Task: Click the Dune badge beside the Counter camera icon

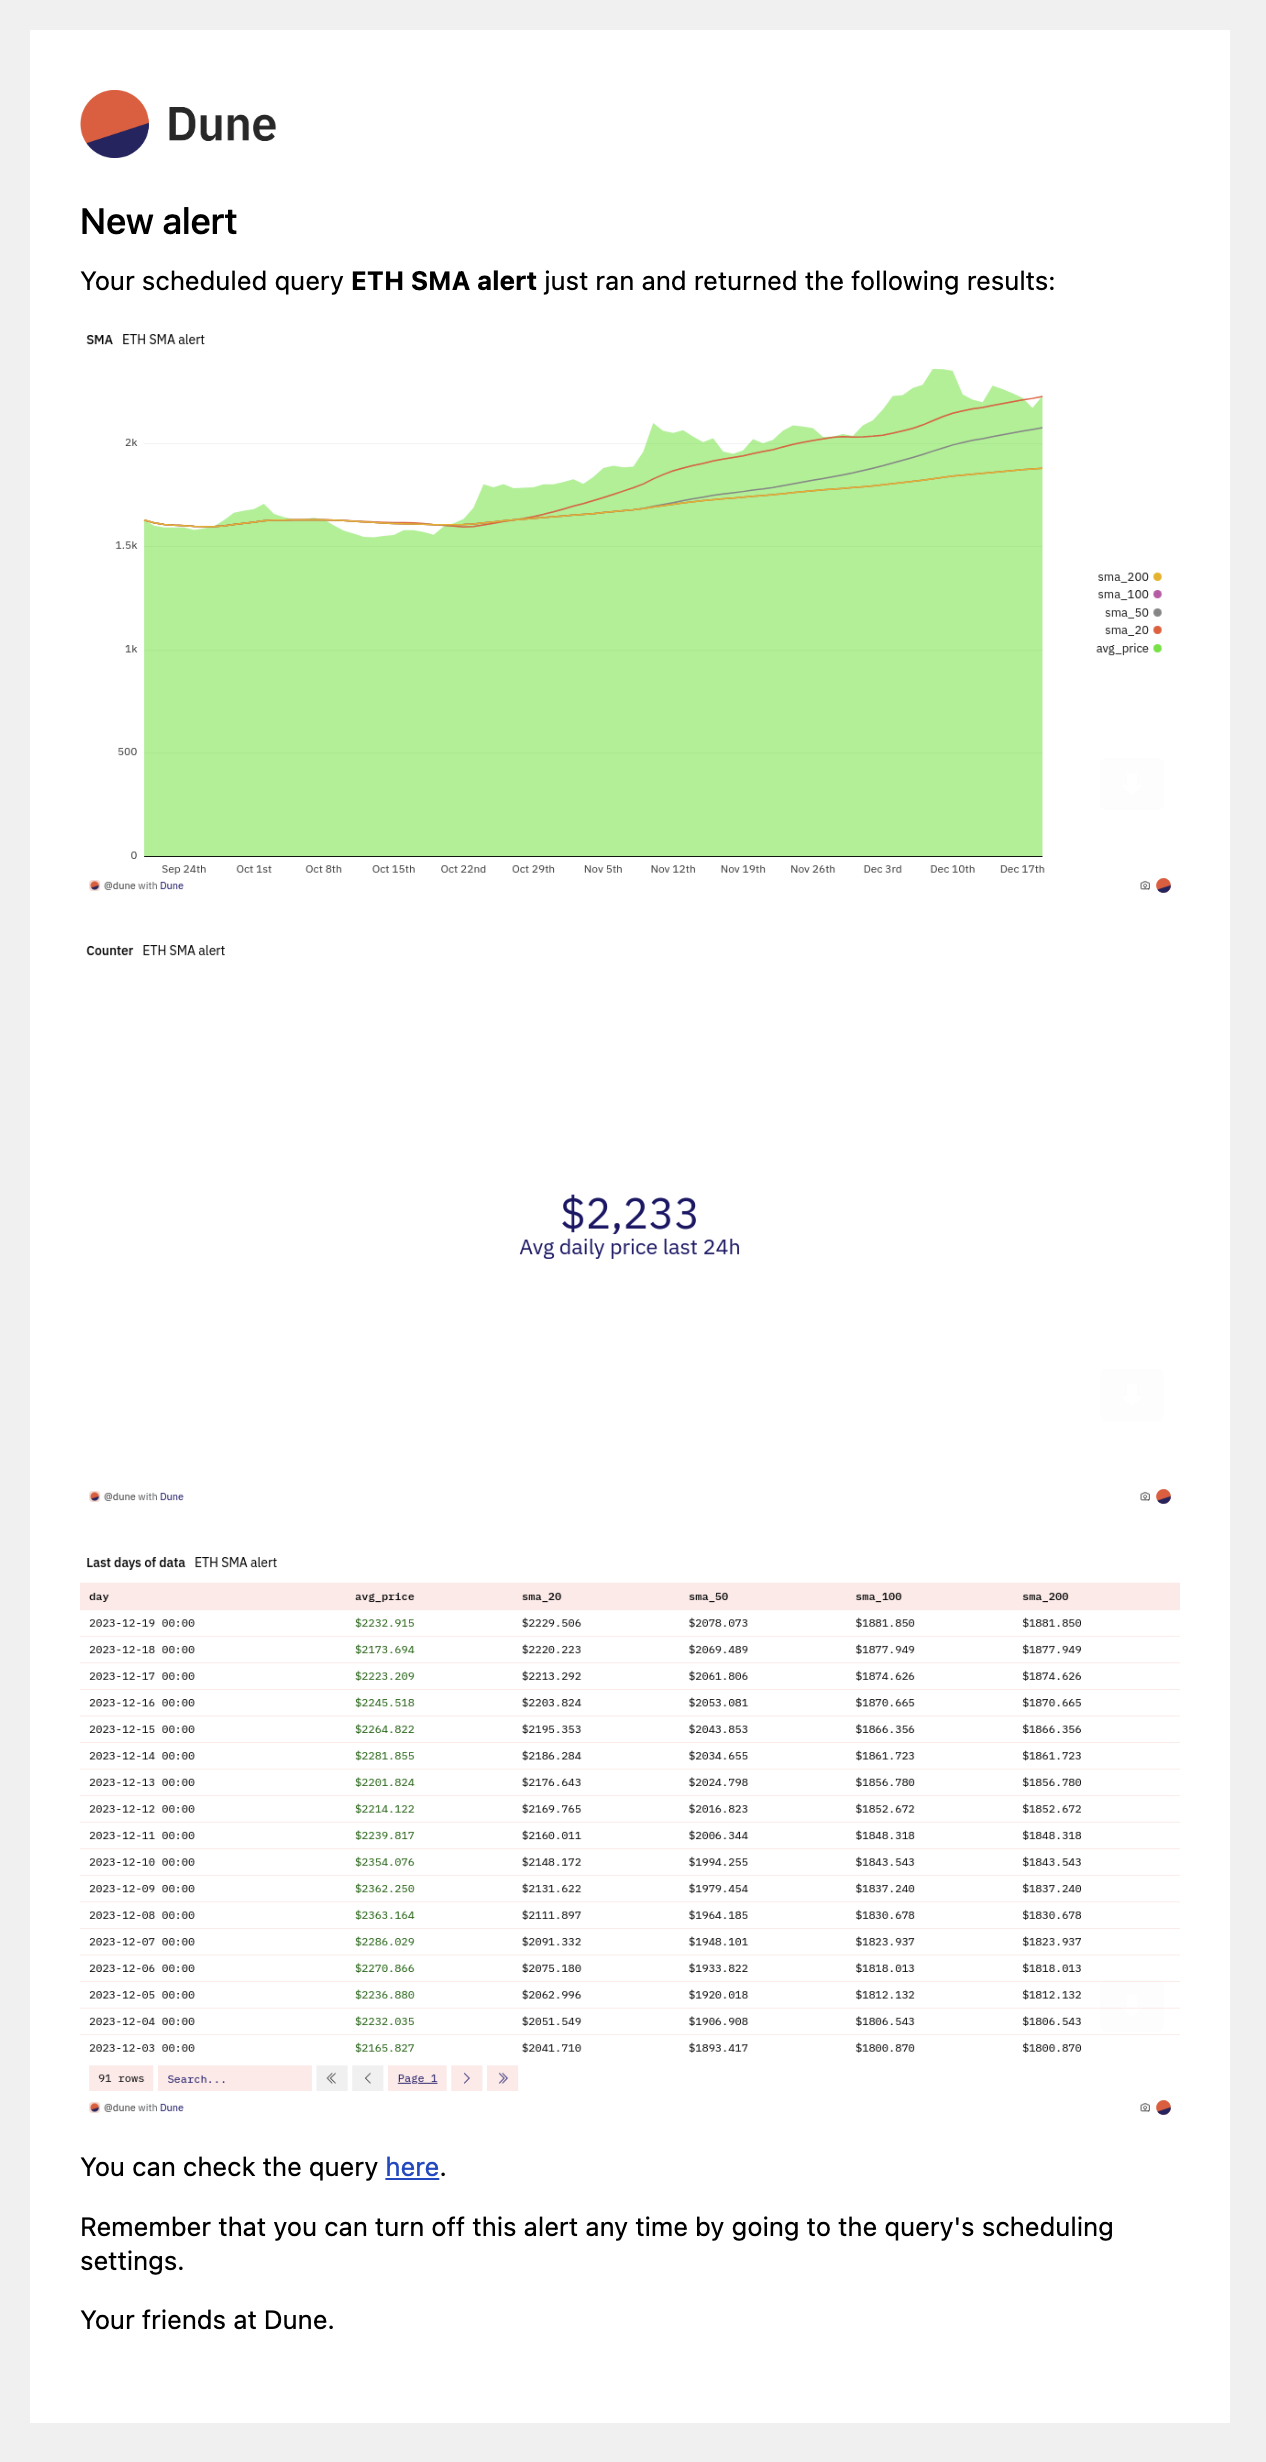Action: 1164,1497
